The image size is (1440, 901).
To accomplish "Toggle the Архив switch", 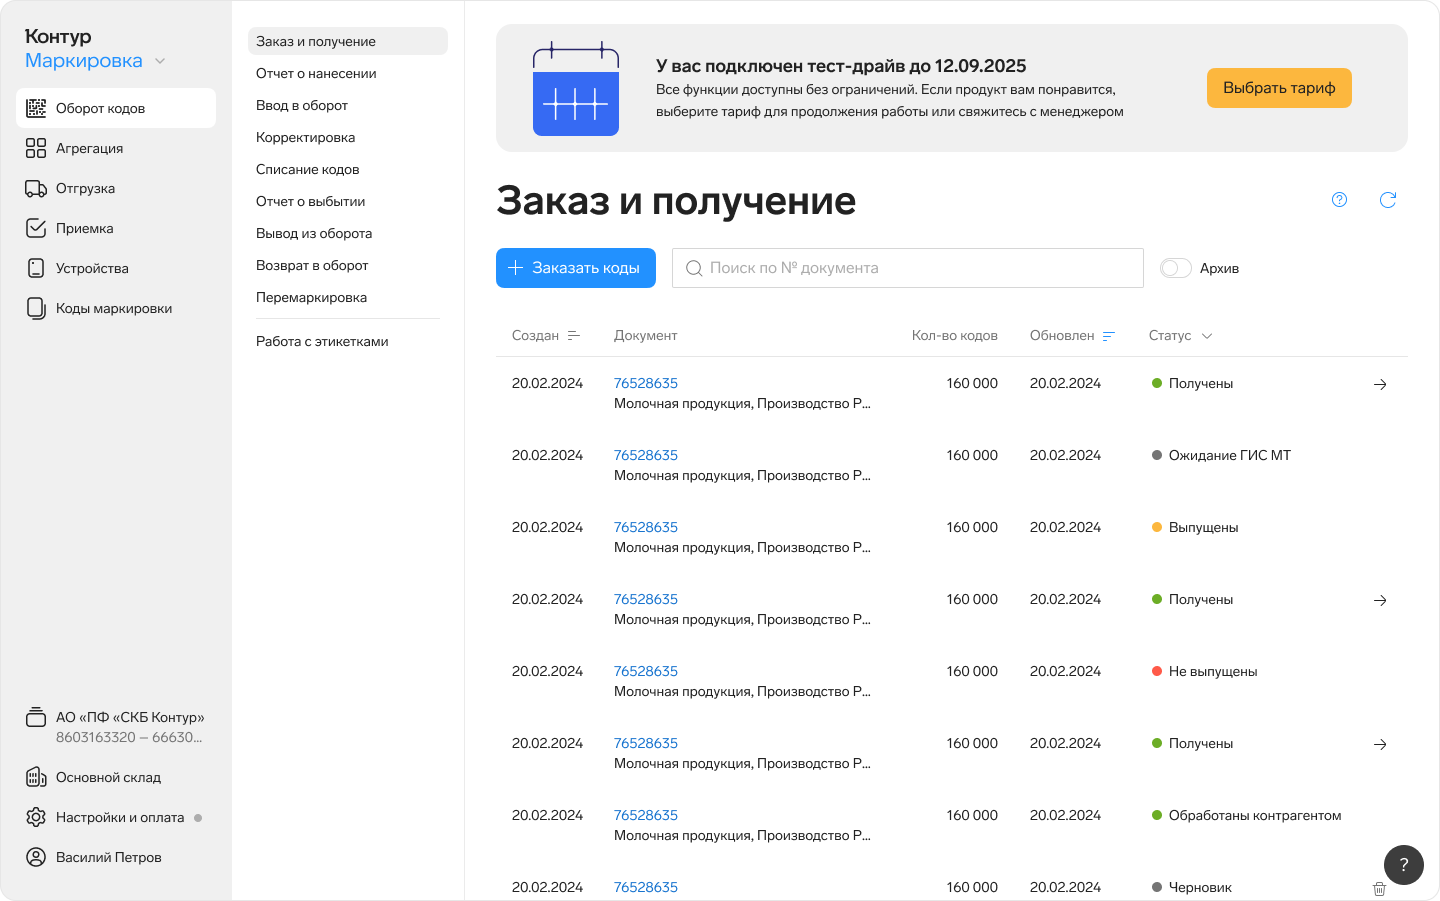I will tap(1175, 268).
